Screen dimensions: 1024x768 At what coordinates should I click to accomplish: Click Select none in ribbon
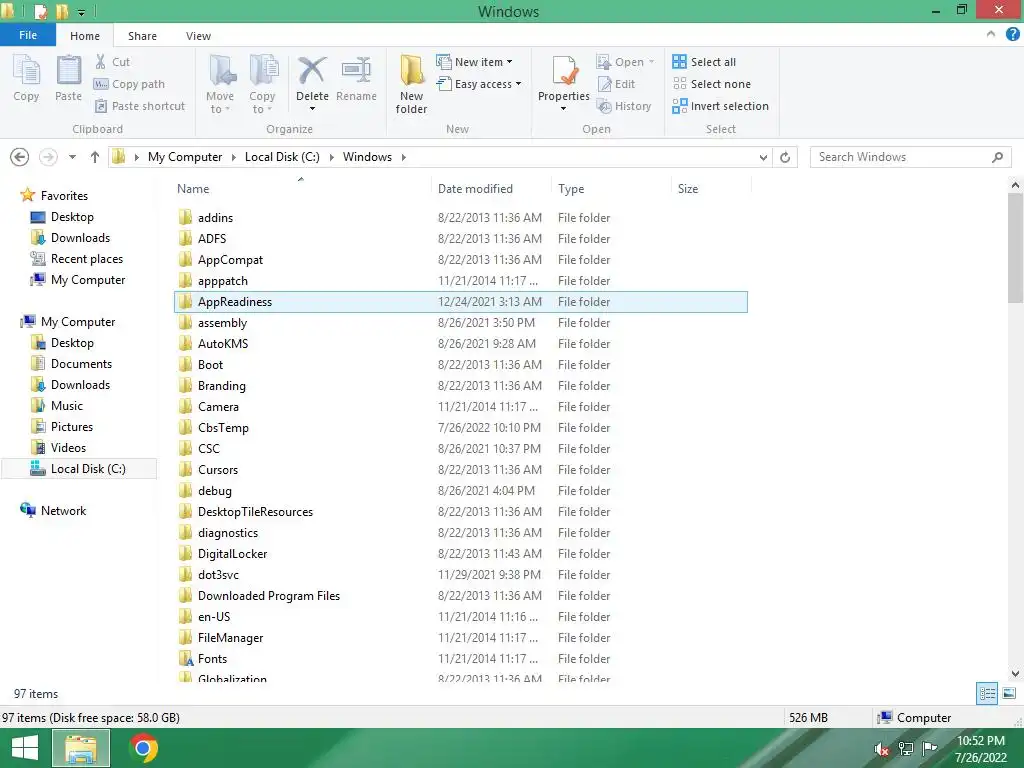712,84
